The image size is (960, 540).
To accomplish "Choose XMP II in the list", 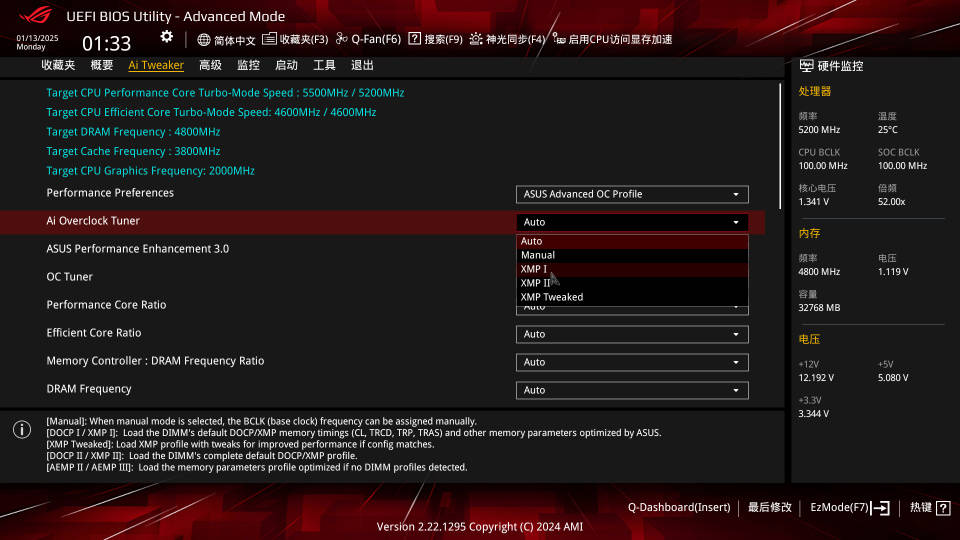I will 632,283.
